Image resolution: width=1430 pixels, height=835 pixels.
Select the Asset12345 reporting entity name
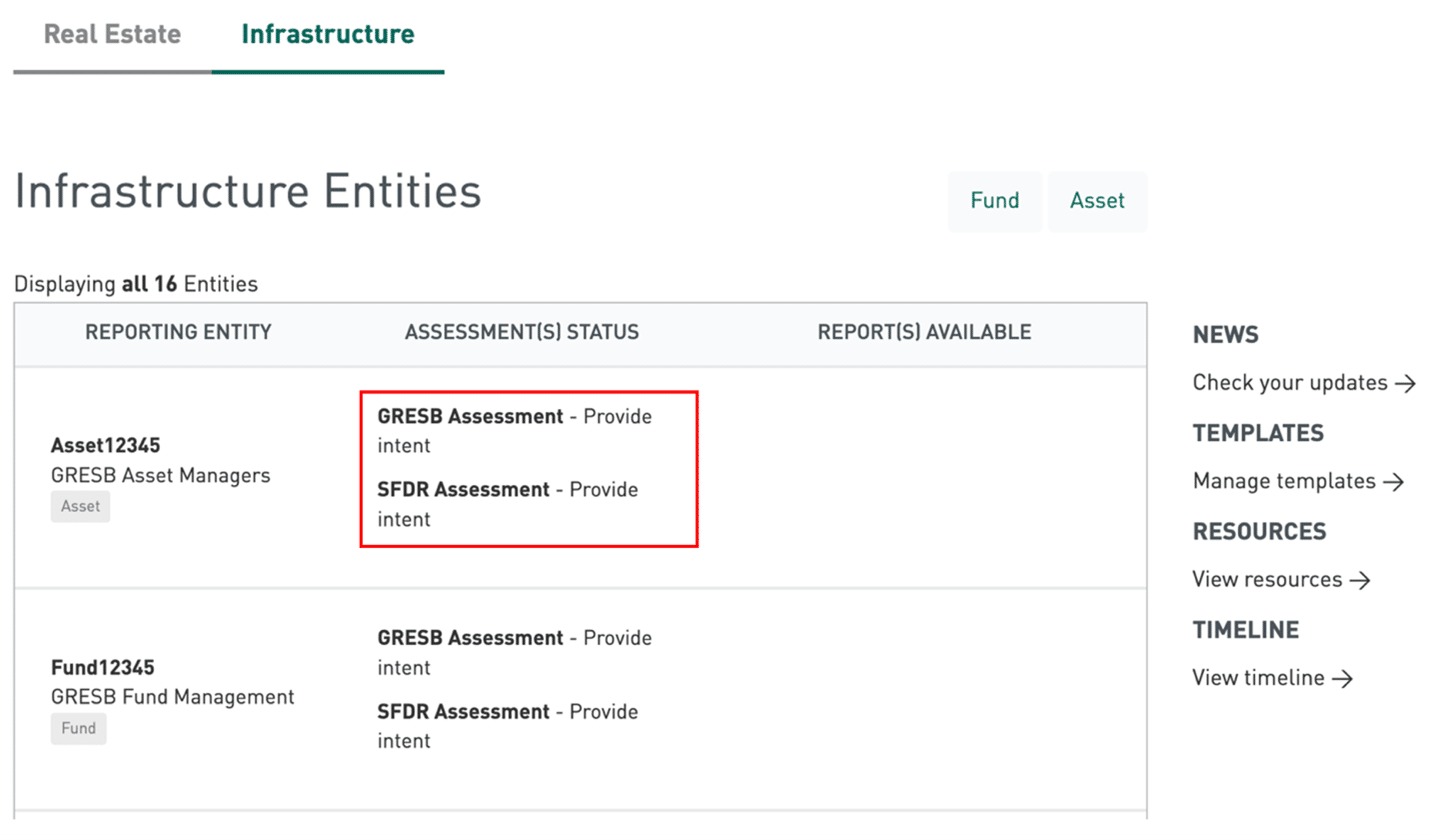click(x=105, y=446)
